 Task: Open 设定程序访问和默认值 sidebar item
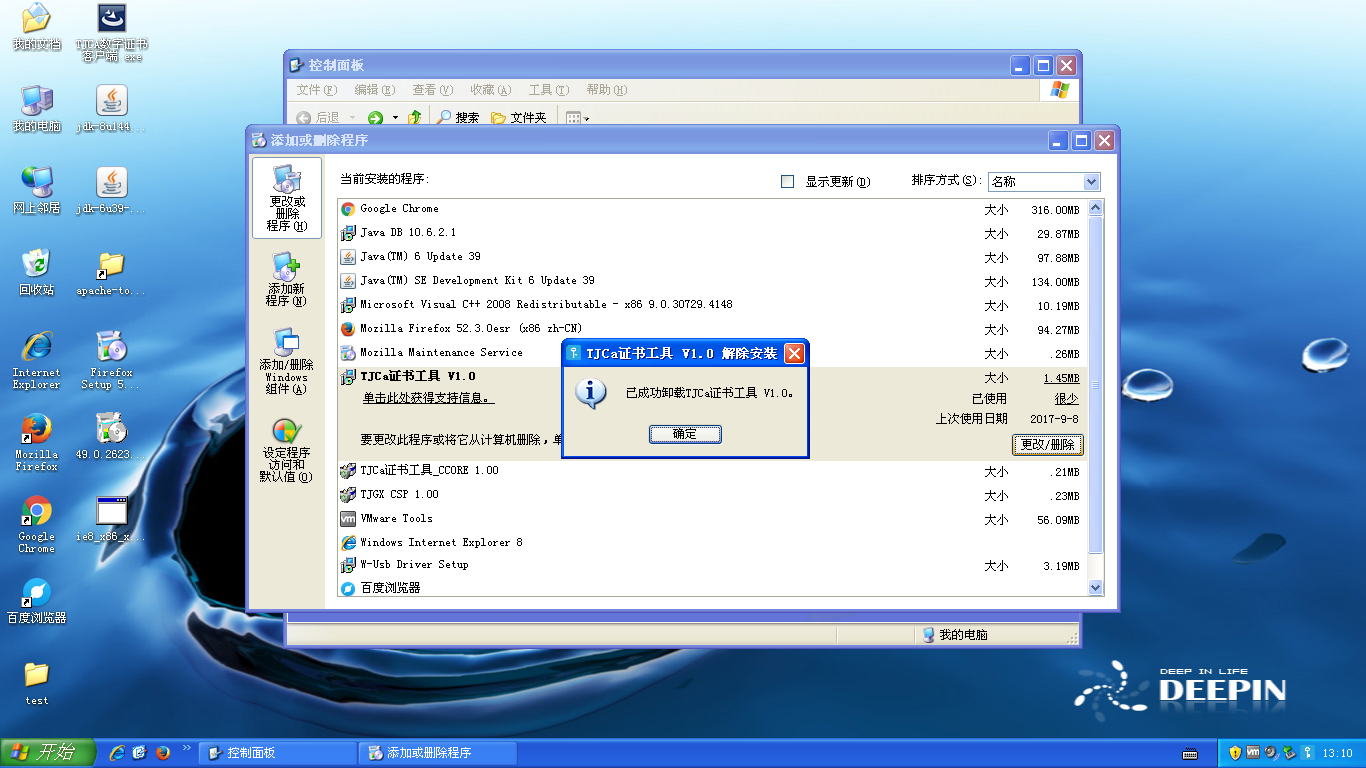[x=286, y=451]
